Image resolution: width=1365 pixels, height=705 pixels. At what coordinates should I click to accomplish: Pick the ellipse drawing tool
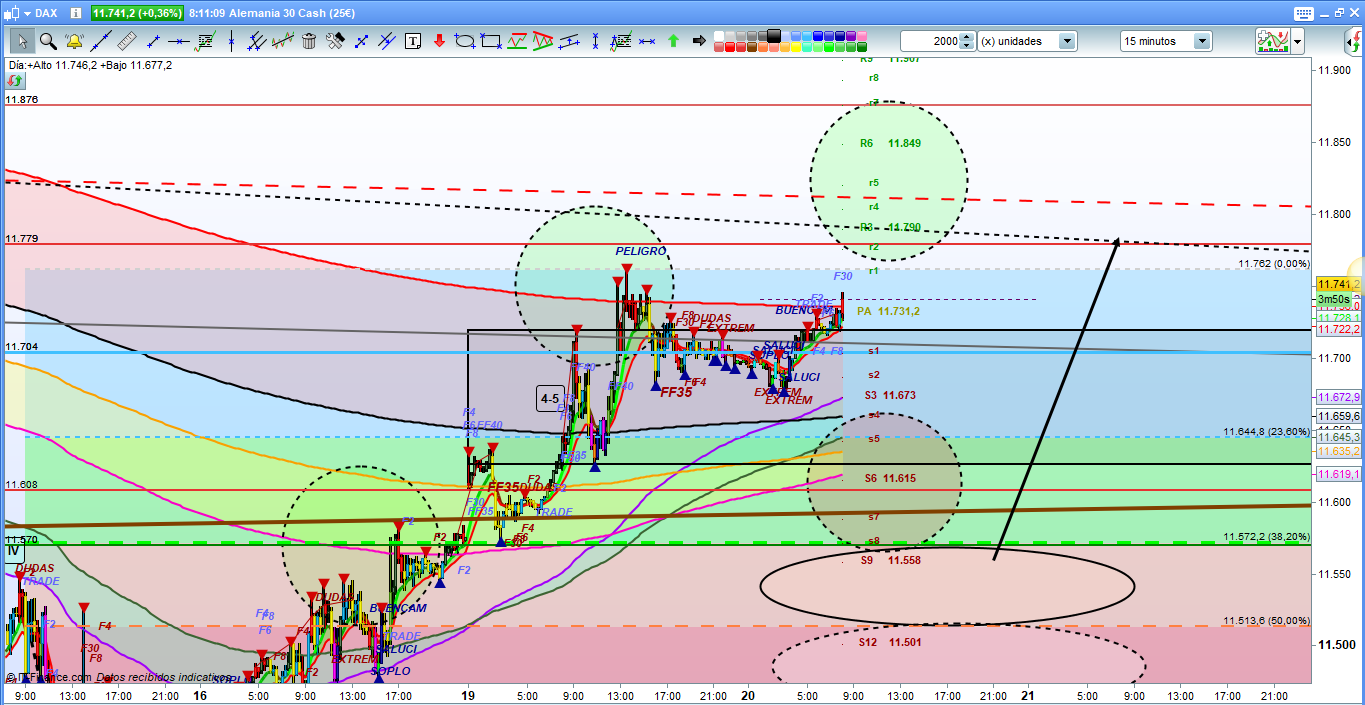coord(465,41)
